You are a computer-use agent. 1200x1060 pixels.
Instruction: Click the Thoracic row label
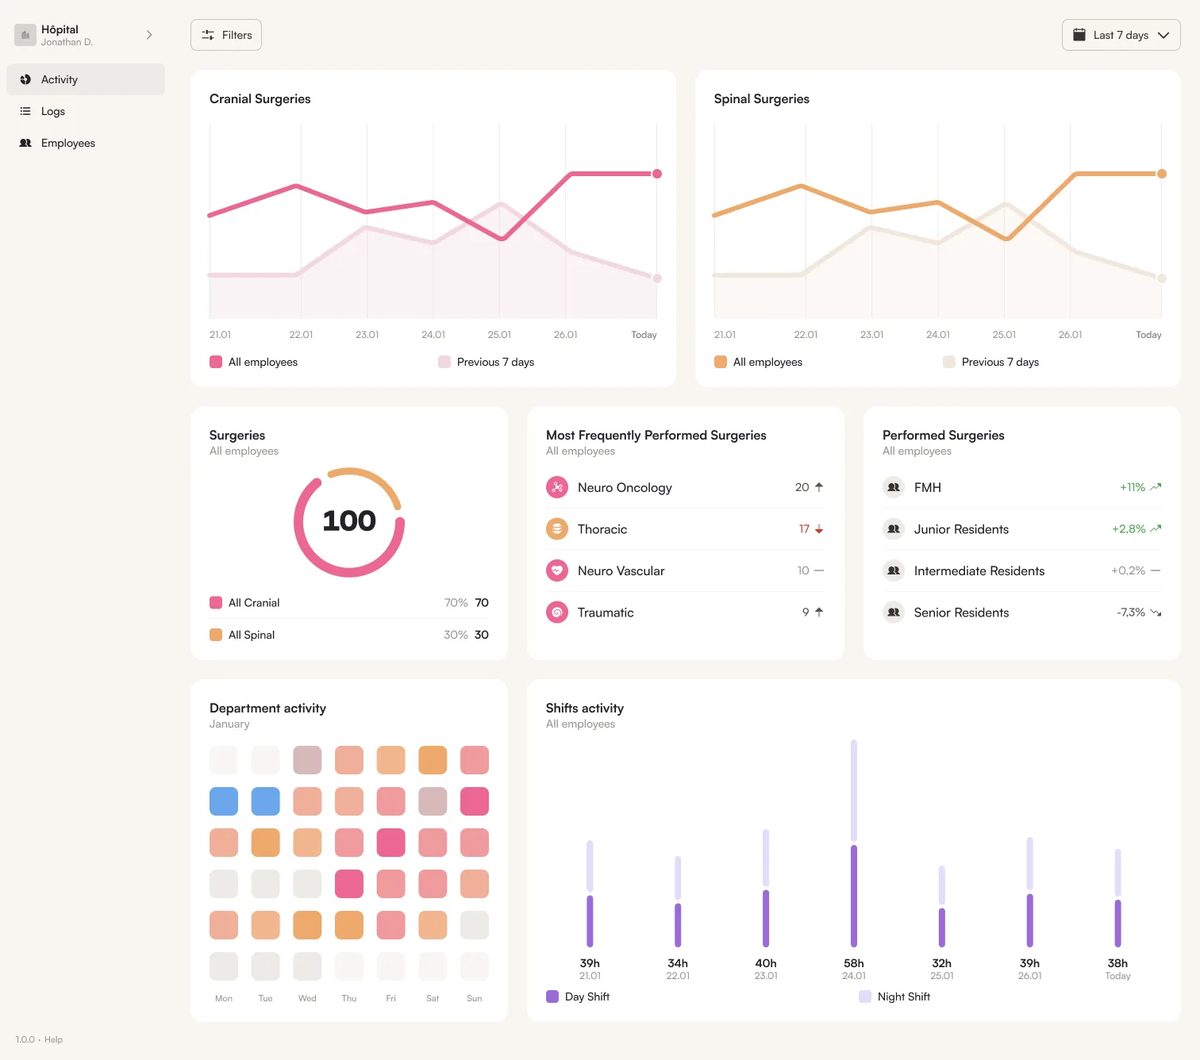pyautogui.click(x=602, y=529)
